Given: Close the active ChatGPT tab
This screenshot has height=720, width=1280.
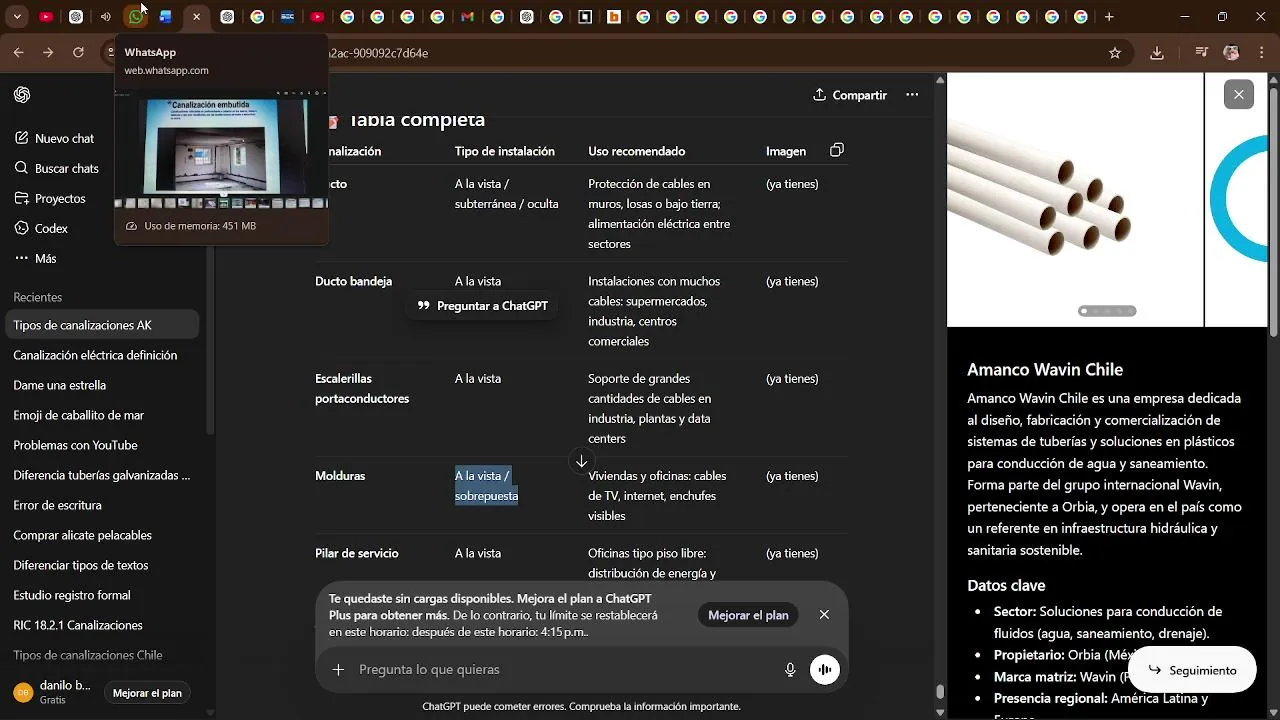Looking at the screenshot, I should [x=196, y=17].
